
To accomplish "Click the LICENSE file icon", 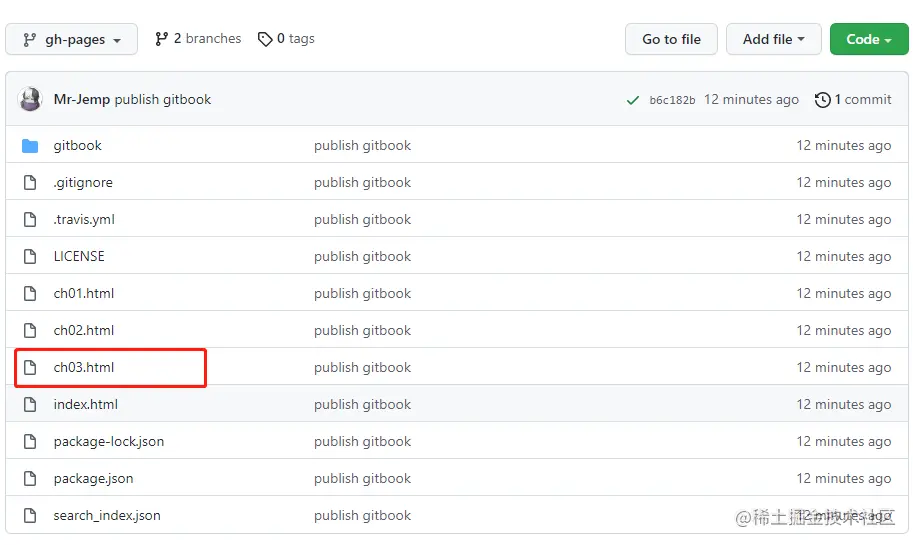I will [30, 257].
